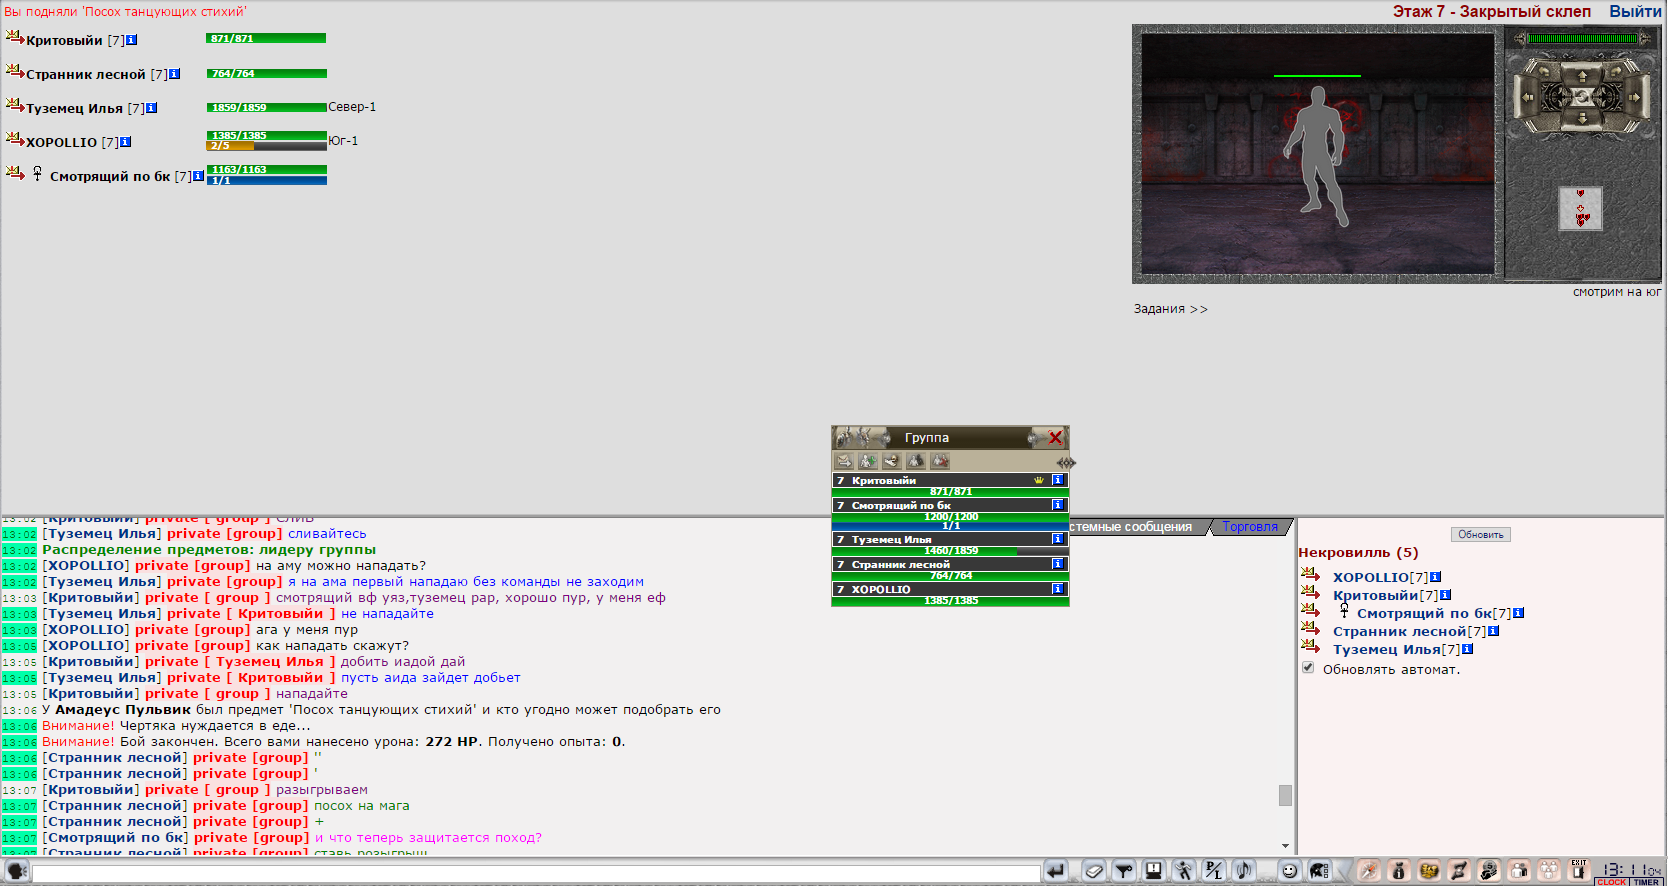Toggle the Обновлять автомат. checkbox
The width and height of the screenshot is (1668, 886).
click(x=1308, y=667)
